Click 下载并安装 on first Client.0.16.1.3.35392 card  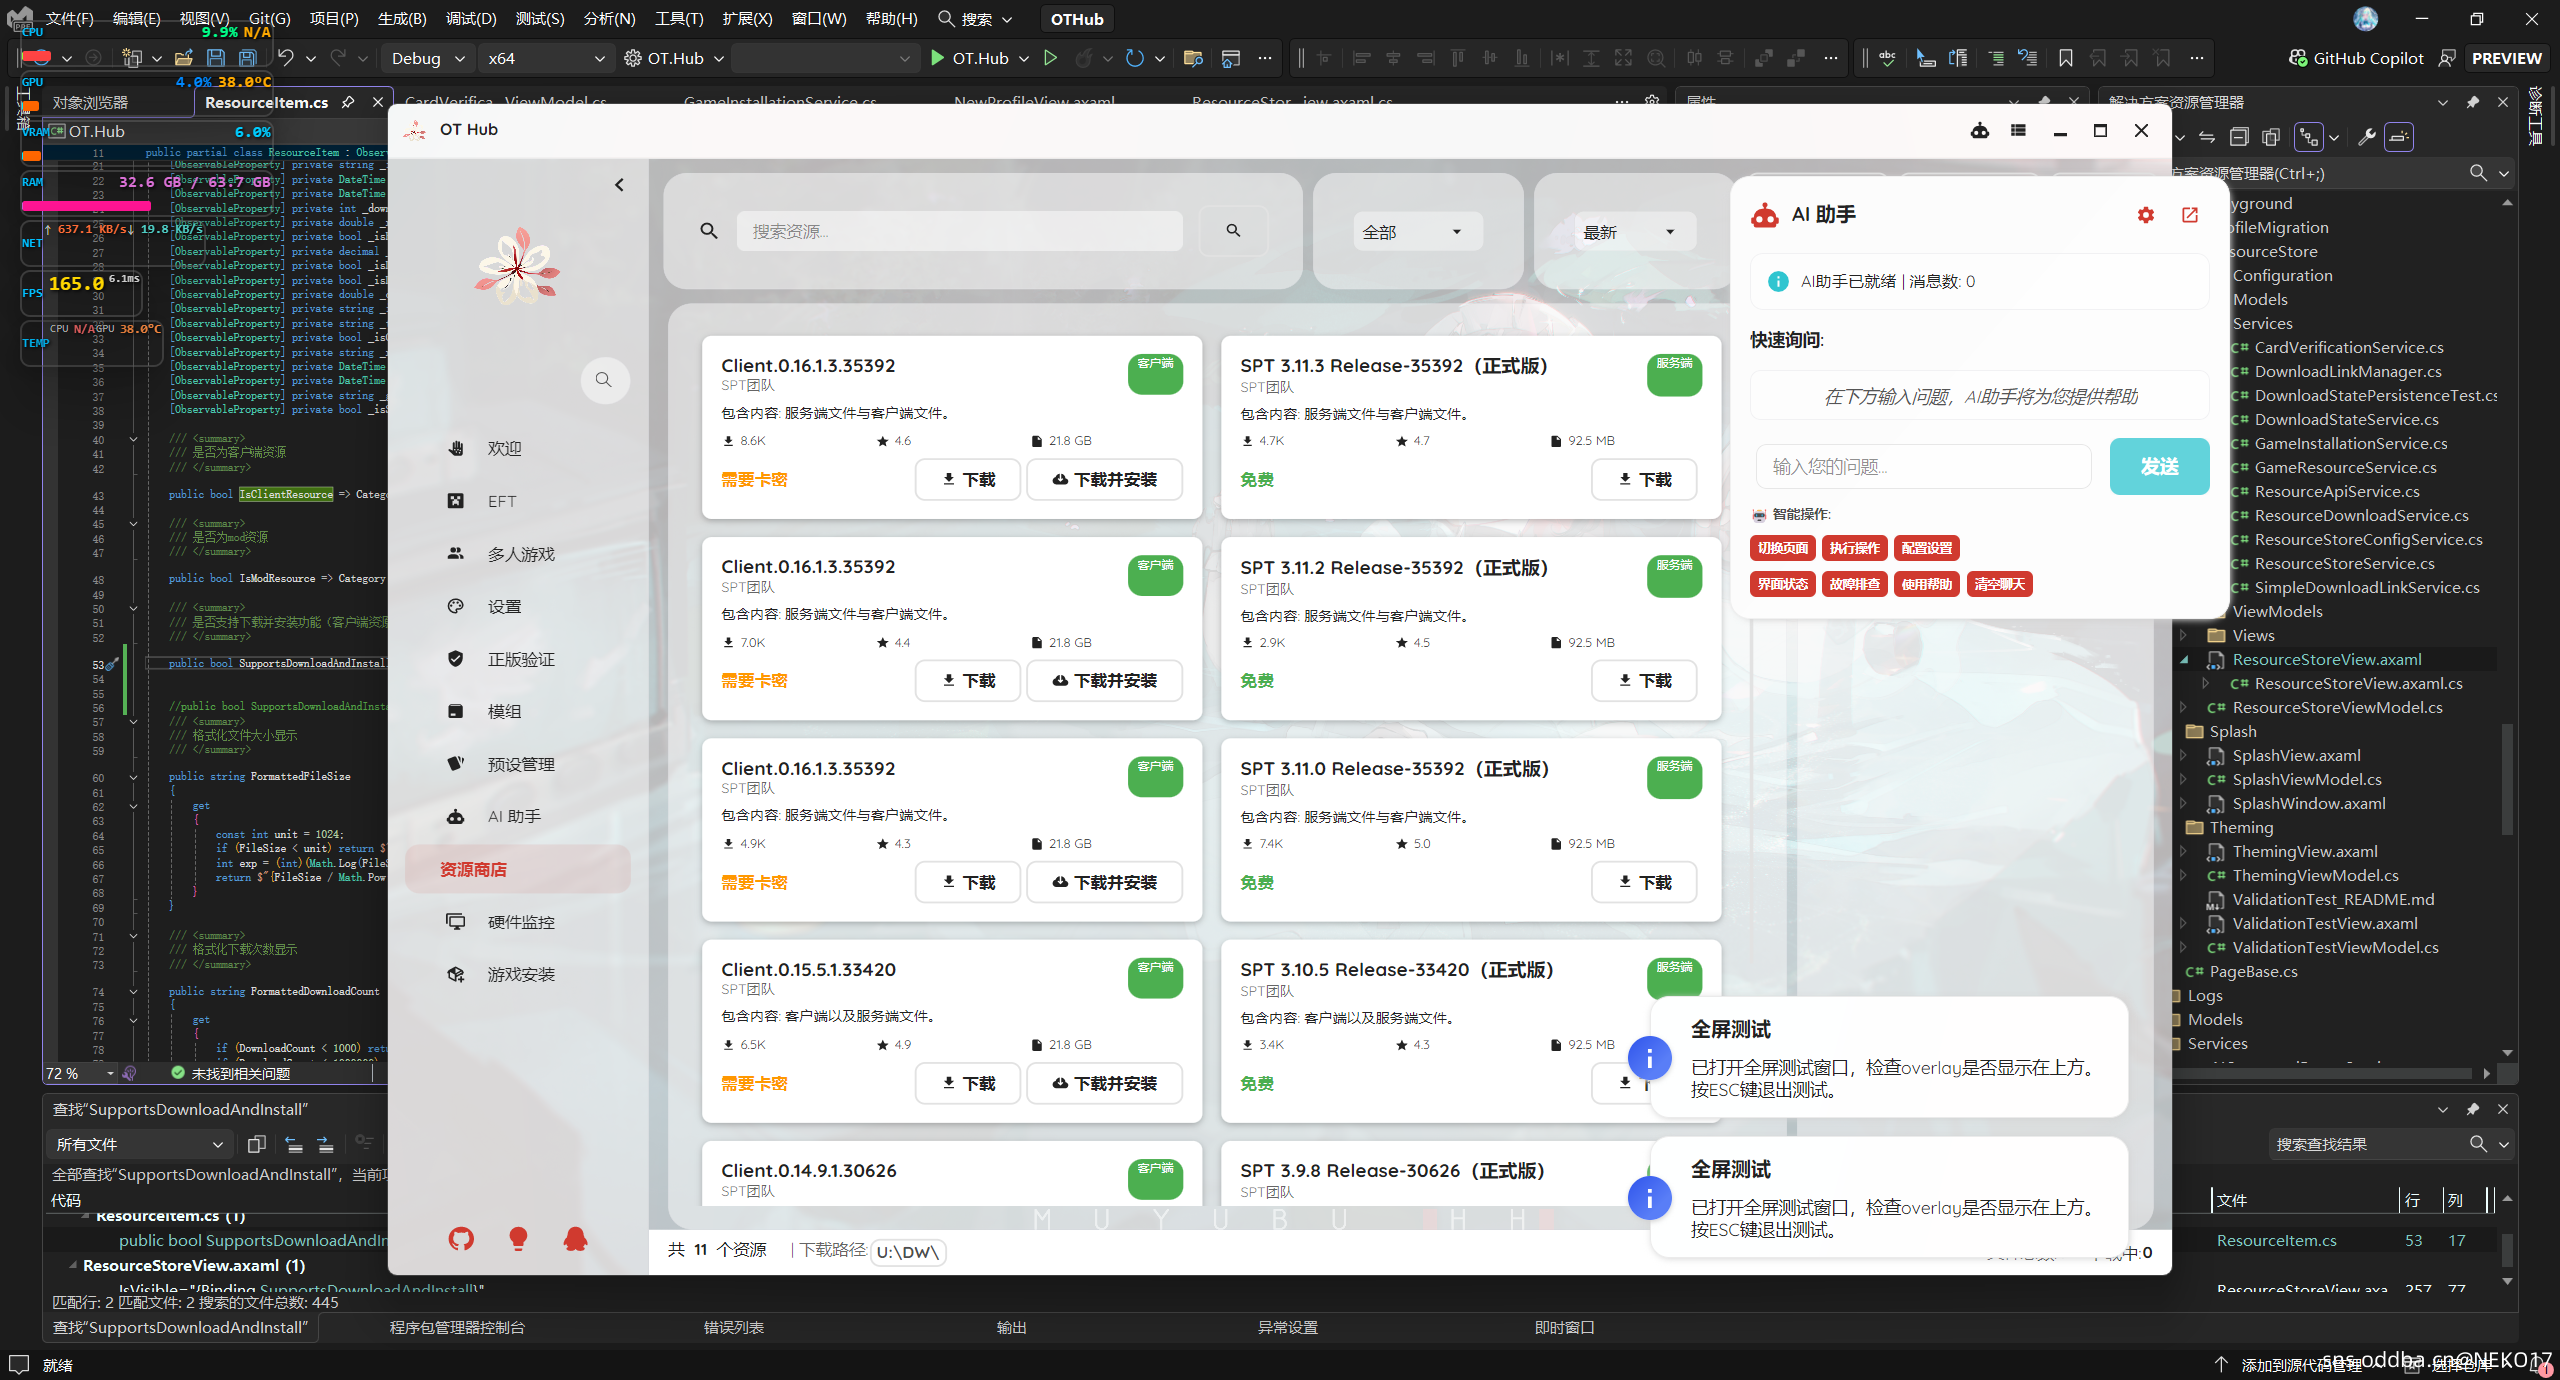[1104, 480]
